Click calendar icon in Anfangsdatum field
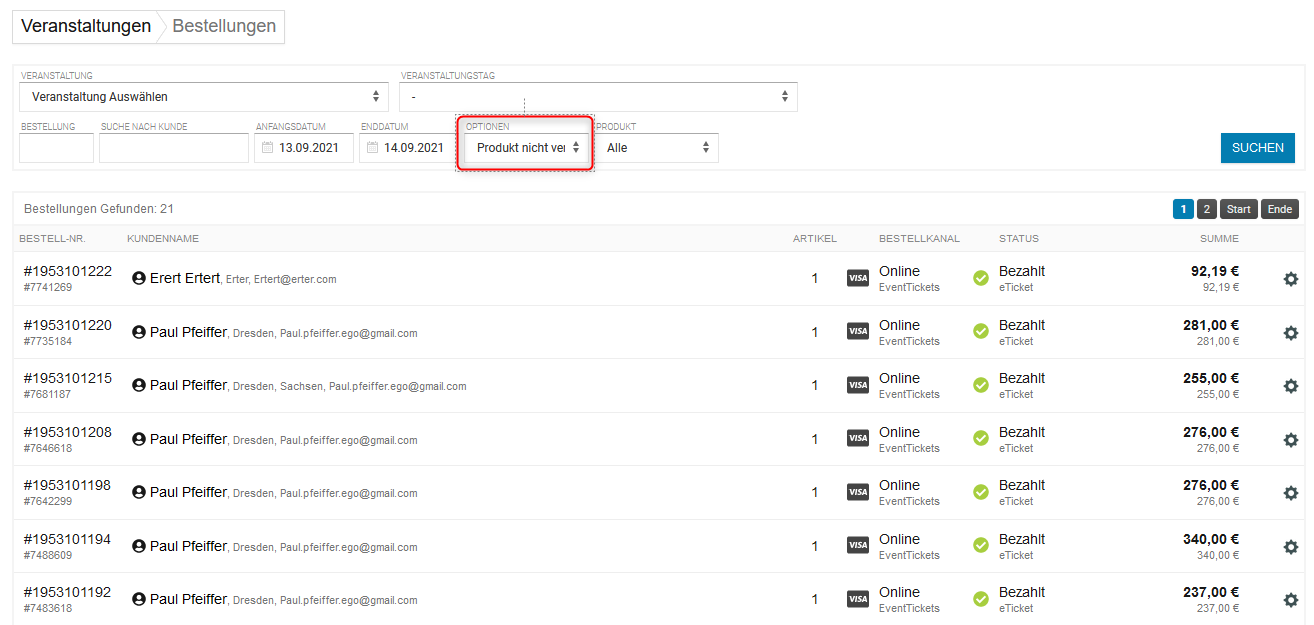Image resolution: width=1314 pixels, height=625 pixels. tap(267, 148)
